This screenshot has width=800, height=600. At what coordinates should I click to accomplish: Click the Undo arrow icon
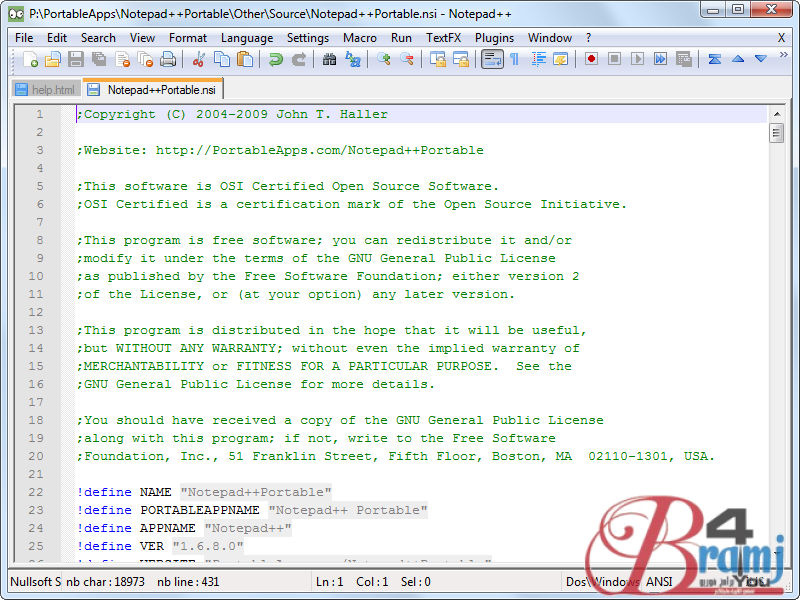click(273, 60)
